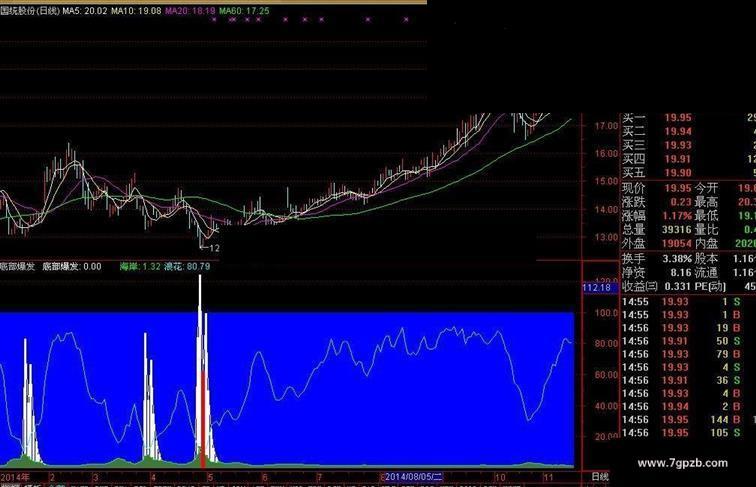Viewport: 756px width, 487px height.
Task: Select the MA10: 19.08 indicator label
Action: point(136,11)
